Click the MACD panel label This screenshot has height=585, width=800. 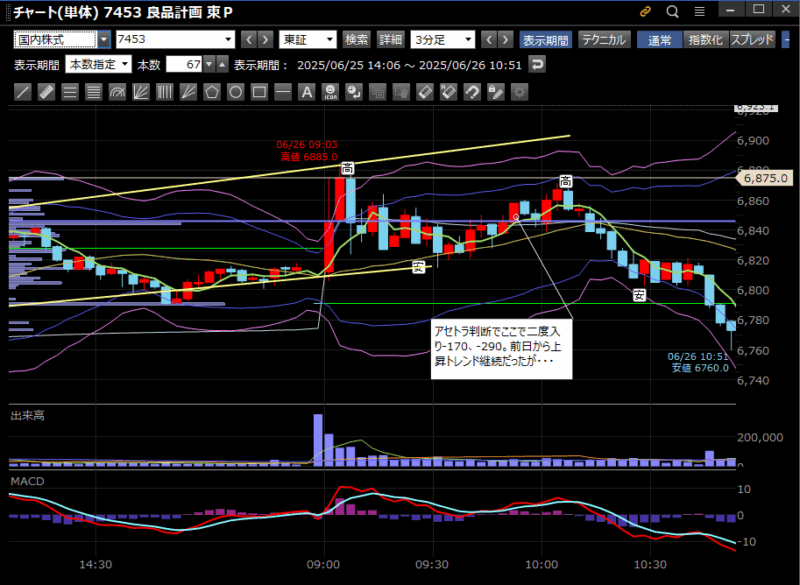click(28, 481)
